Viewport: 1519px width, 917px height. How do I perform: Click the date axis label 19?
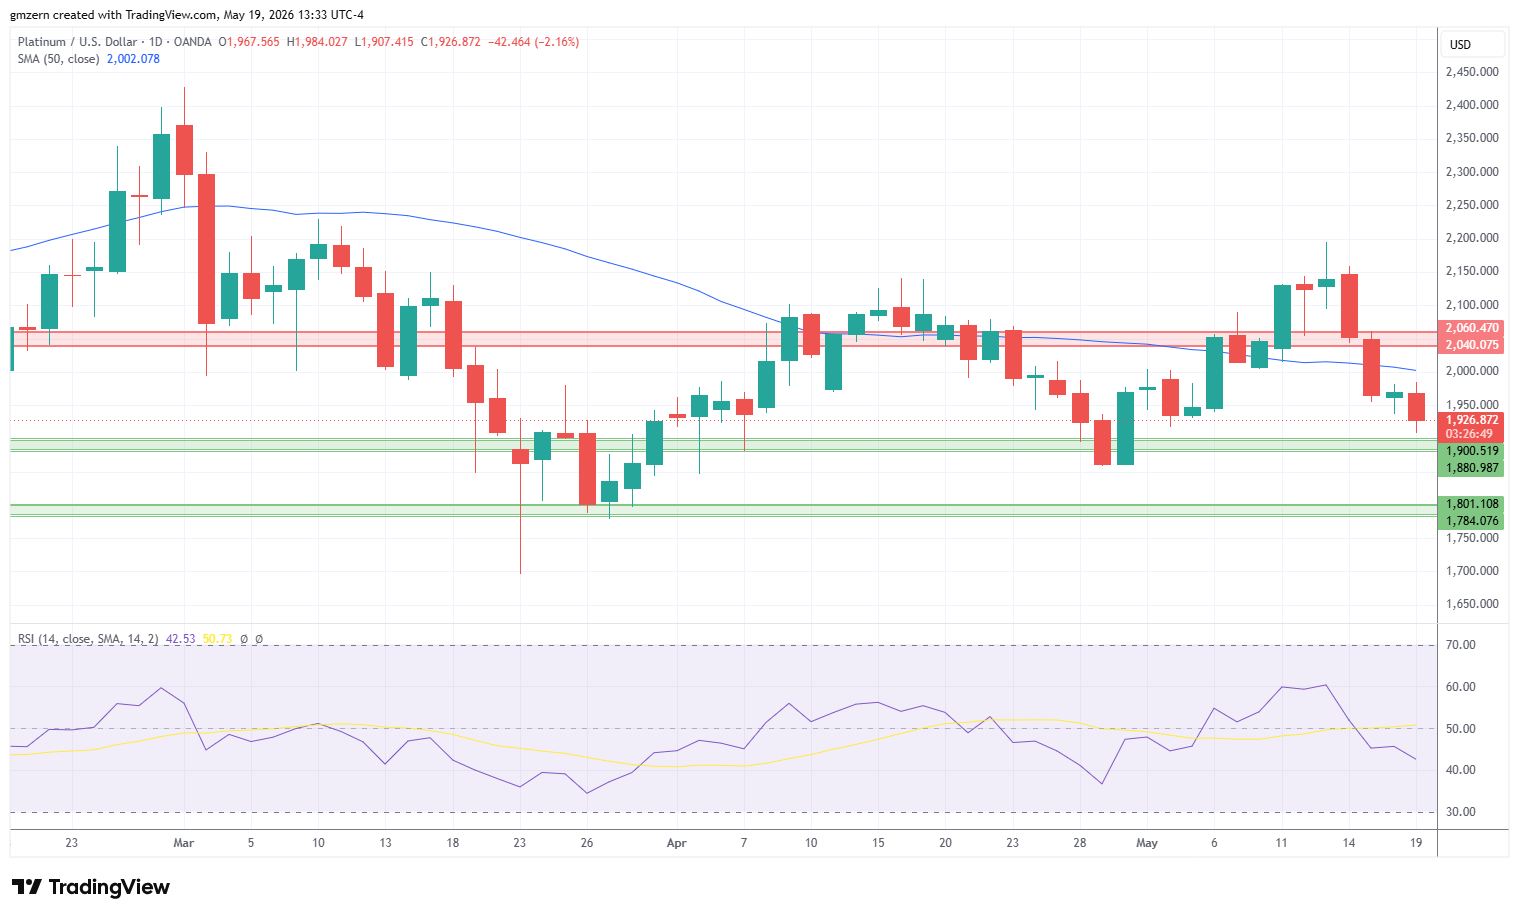[x=1416, y=843]
